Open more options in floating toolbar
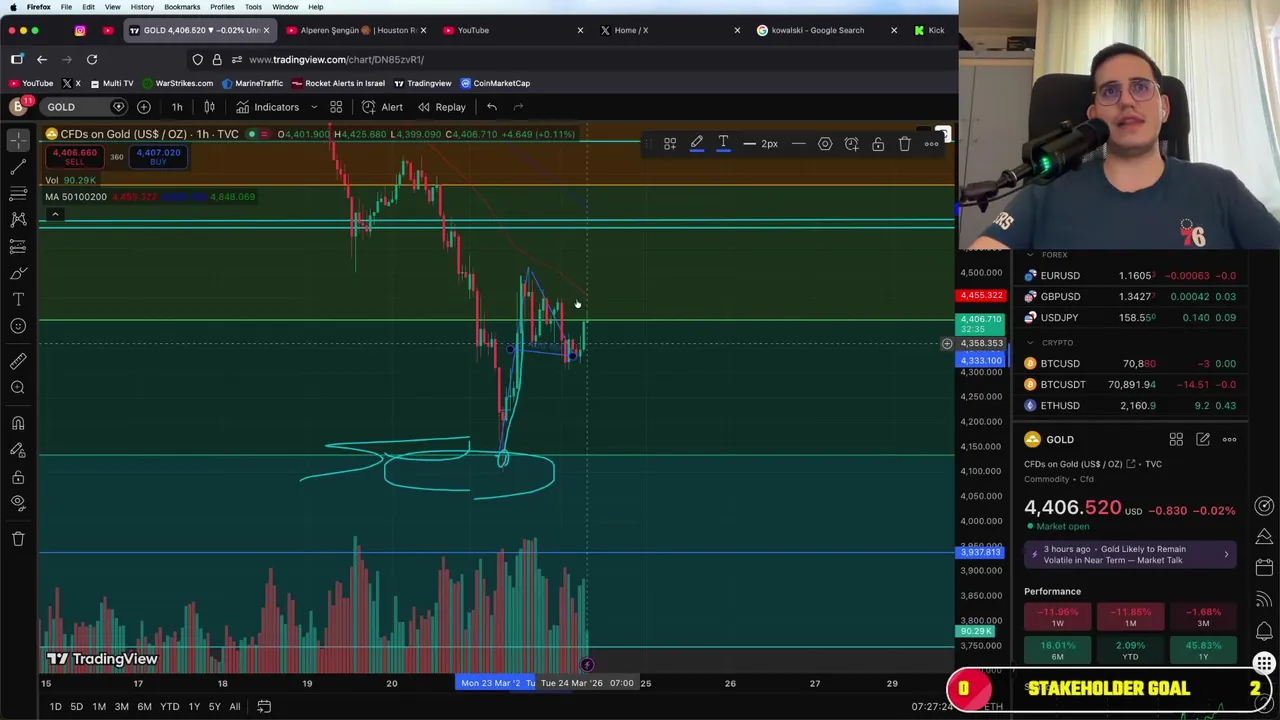1280x720 pixels. click(931, 144)
